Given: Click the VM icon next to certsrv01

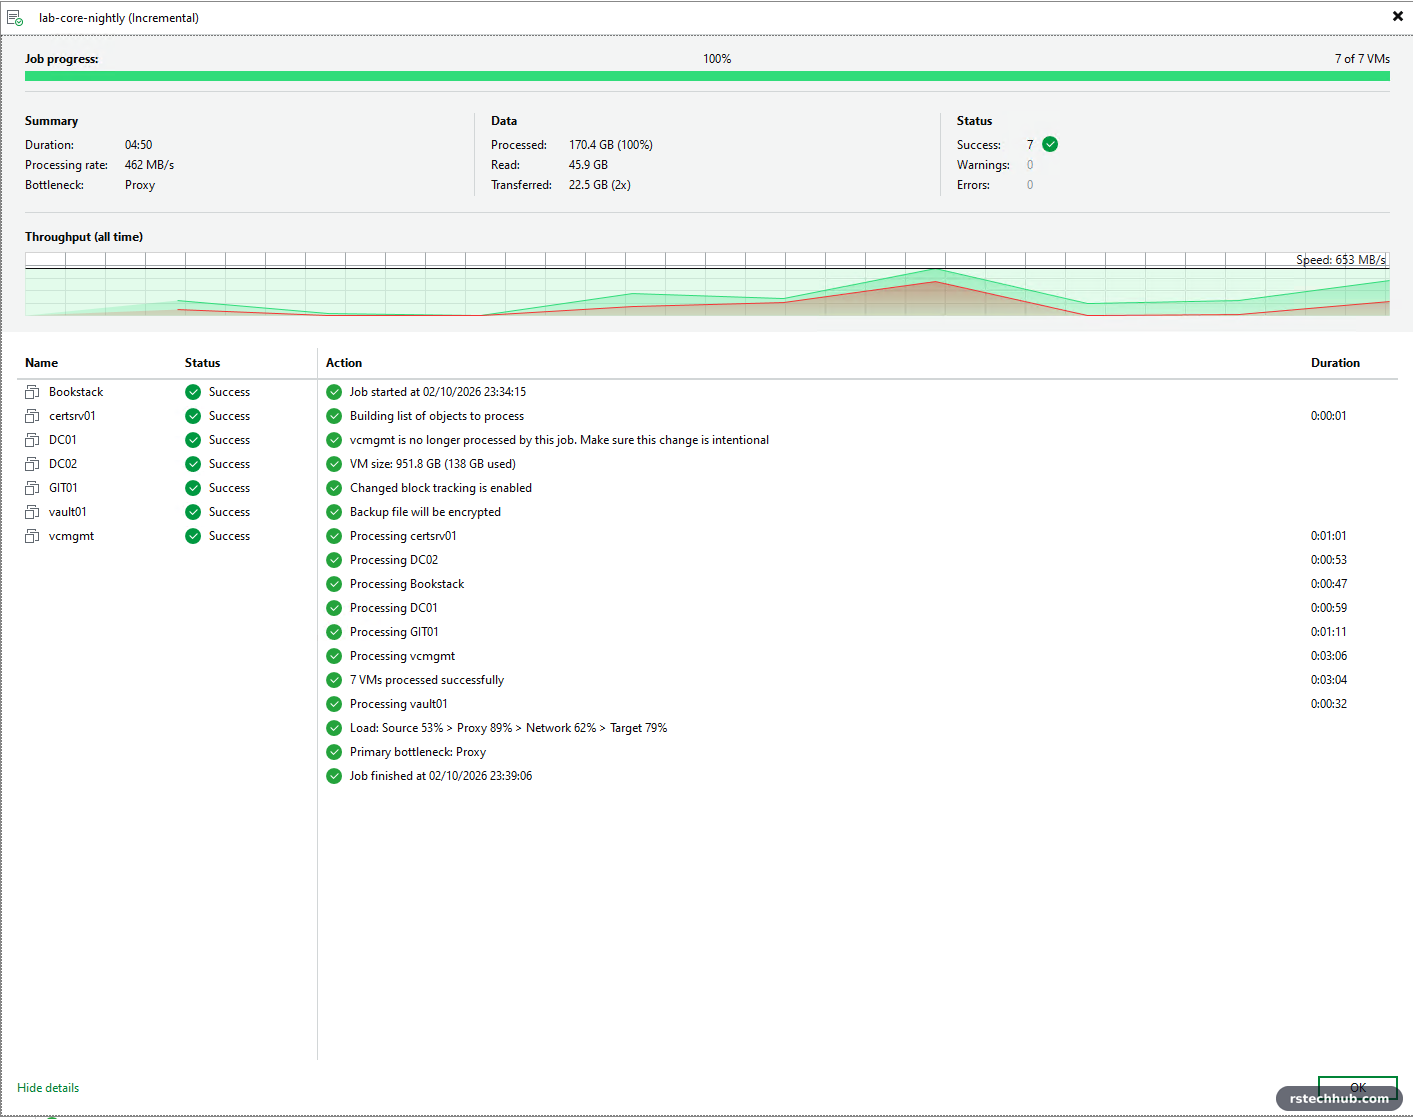Looking at the screenshot, I should click(x=32, y=416).
